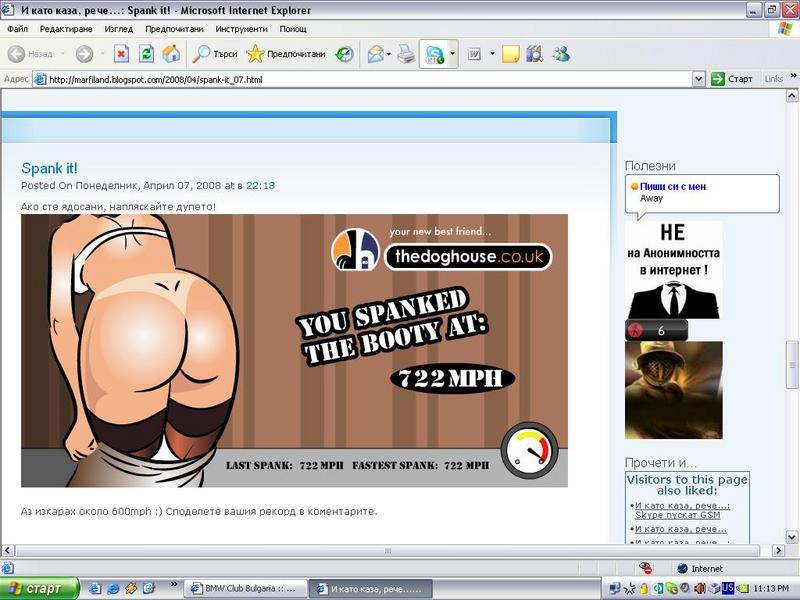Screen dimensions: 800x600
Task: Click the 722 MPH result label
Action: 453,378
